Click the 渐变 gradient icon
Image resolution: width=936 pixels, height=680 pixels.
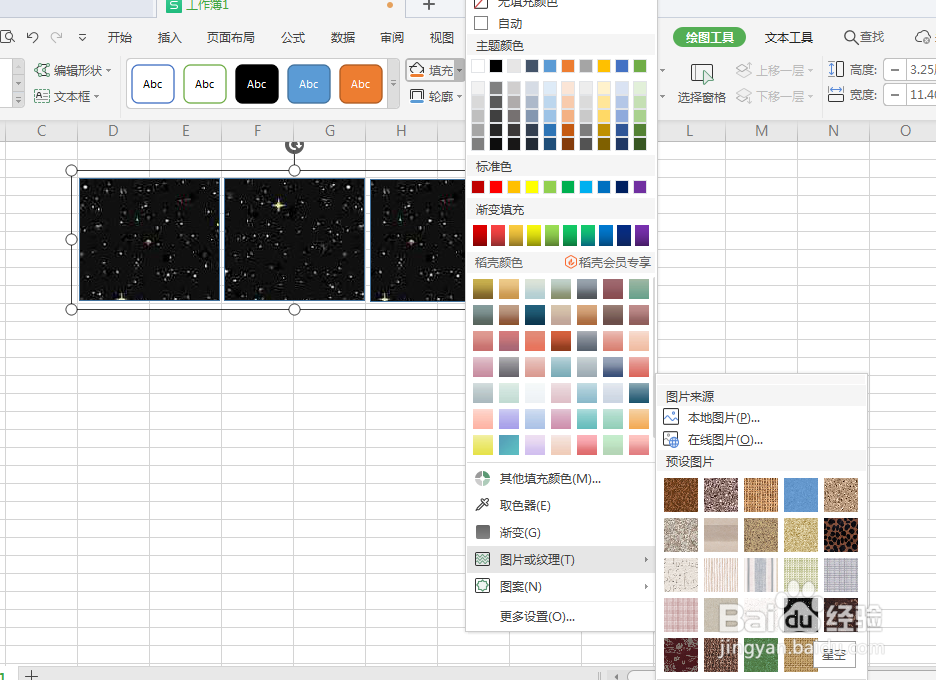click(x=482, y=532)
